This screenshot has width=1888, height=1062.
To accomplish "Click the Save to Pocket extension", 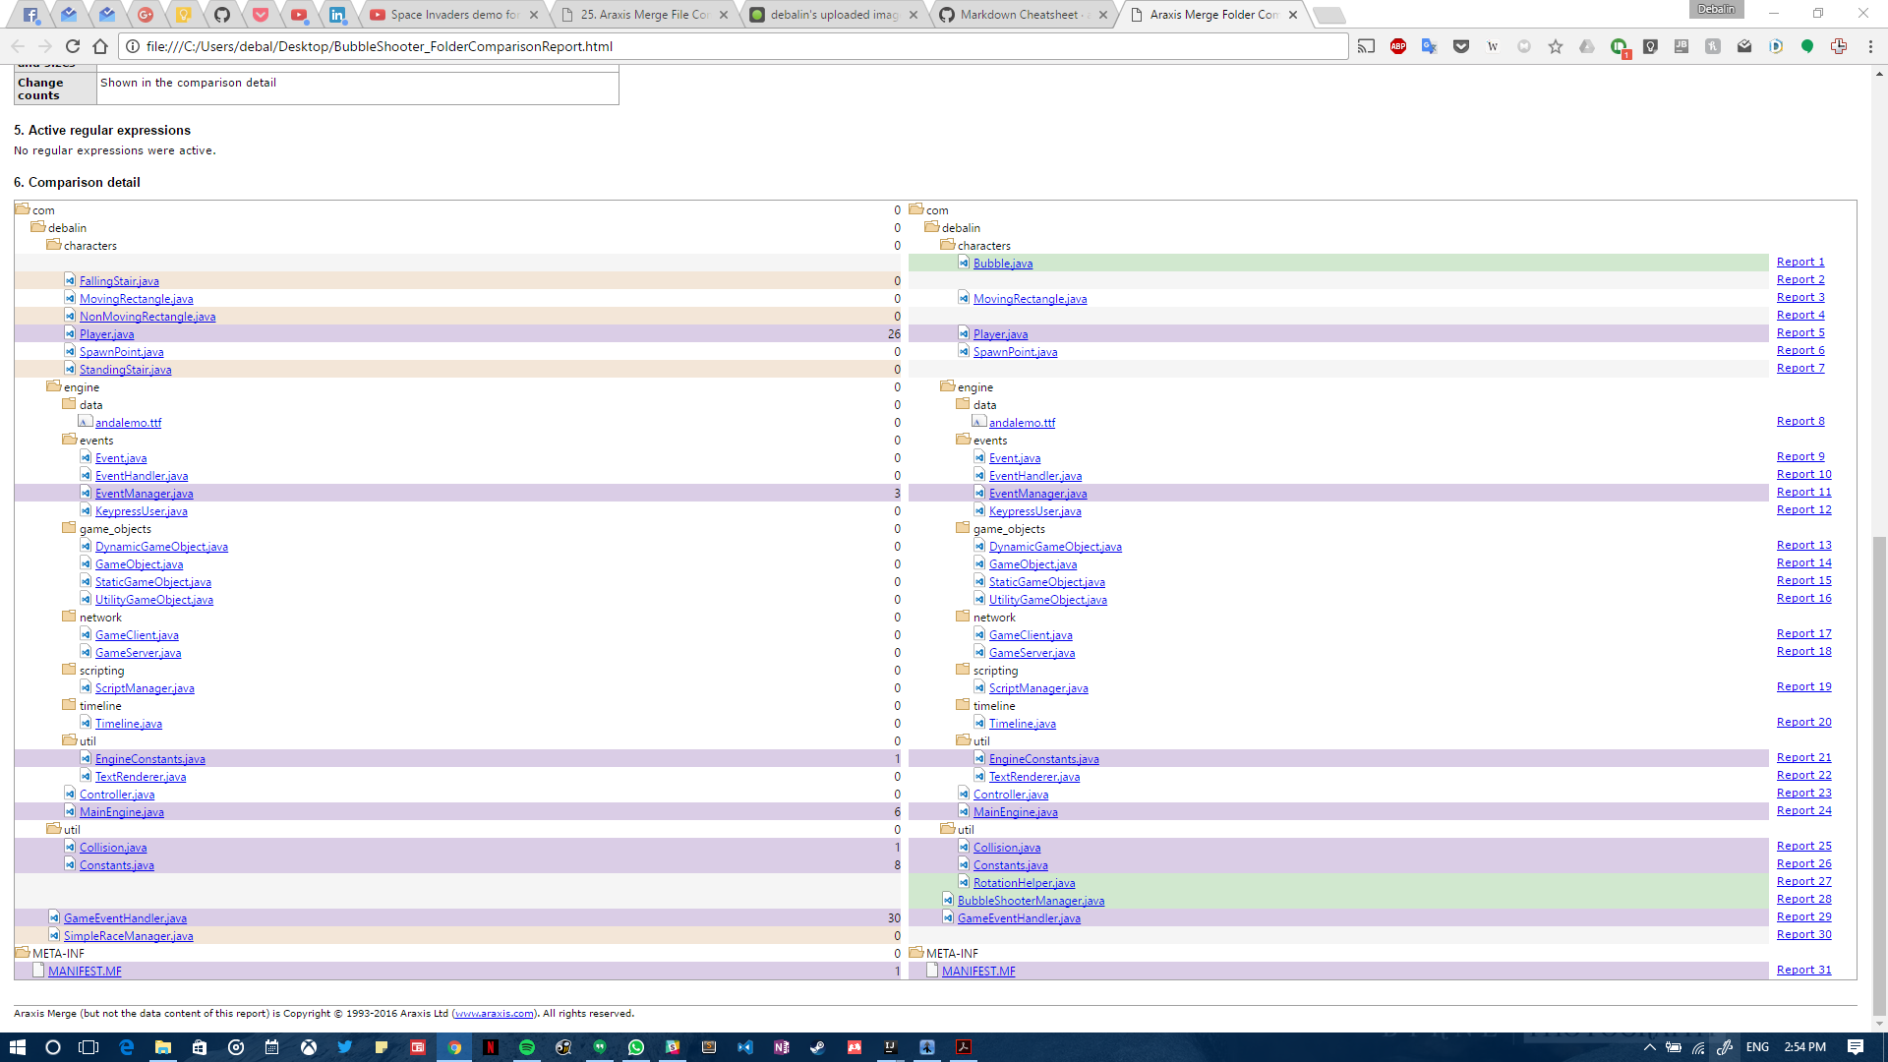I will click(x=1461, y=46).
